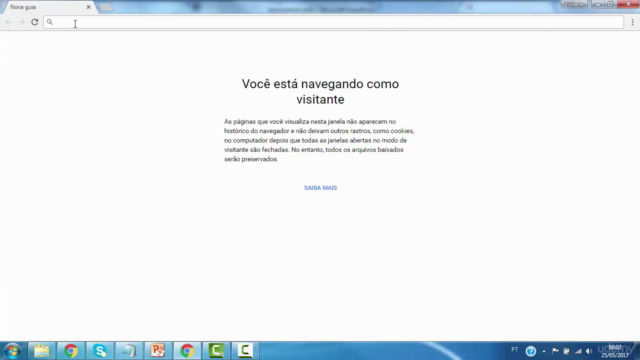Open PowerPoint from the taskbar

point(158,351)
